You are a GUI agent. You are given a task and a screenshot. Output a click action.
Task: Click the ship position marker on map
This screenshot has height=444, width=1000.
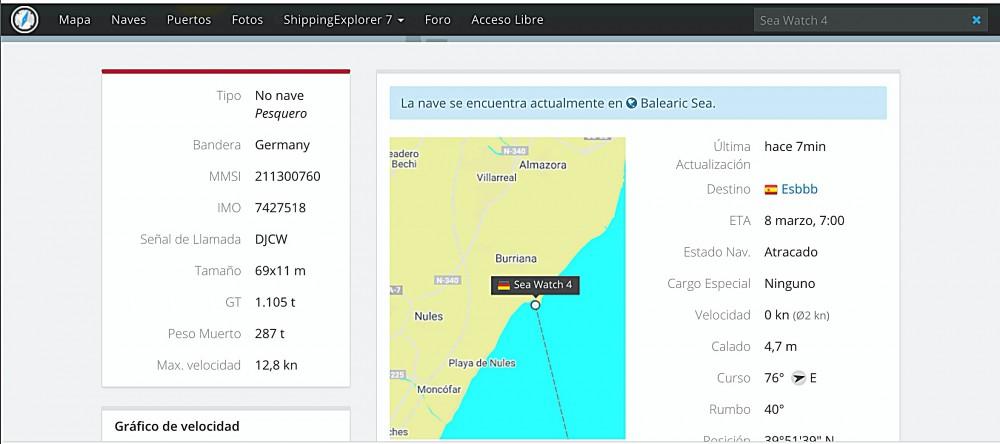pyautogui.click(x=536, y=304)
